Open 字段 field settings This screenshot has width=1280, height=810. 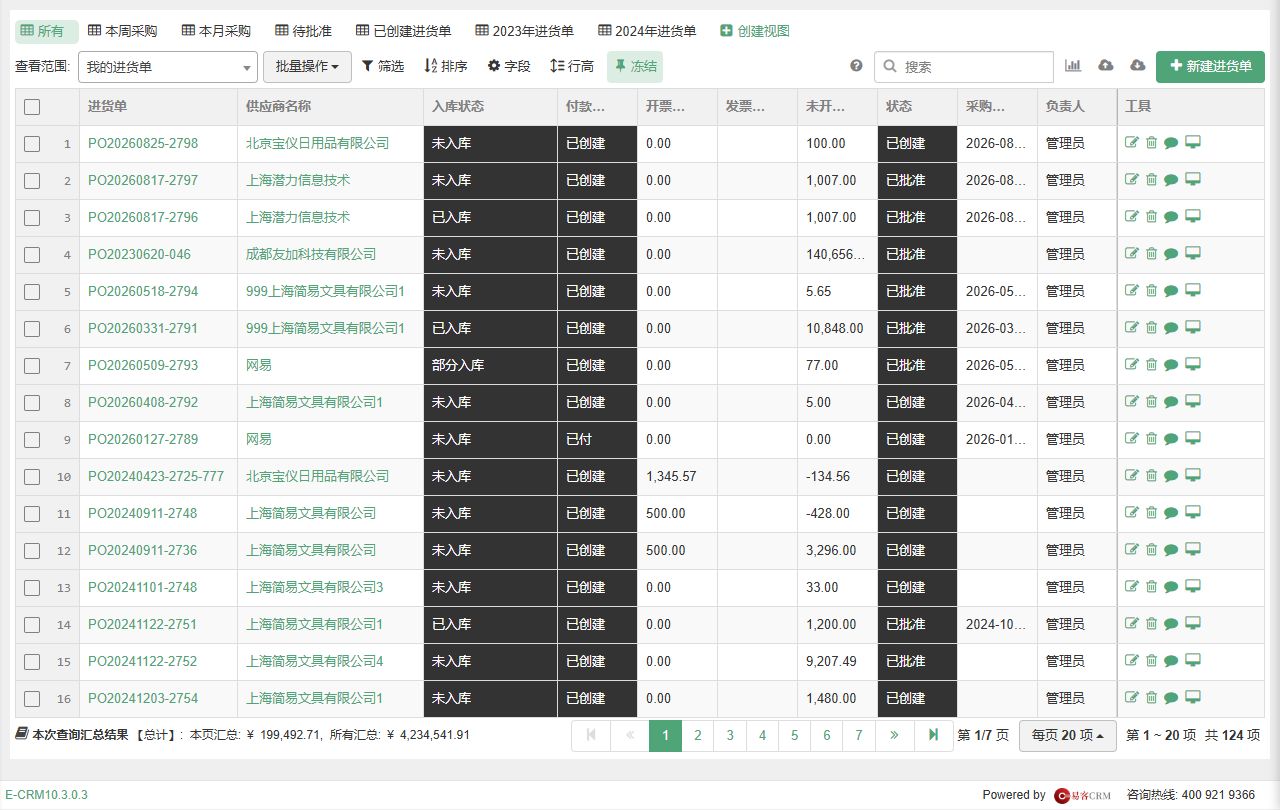click(509, 66)
